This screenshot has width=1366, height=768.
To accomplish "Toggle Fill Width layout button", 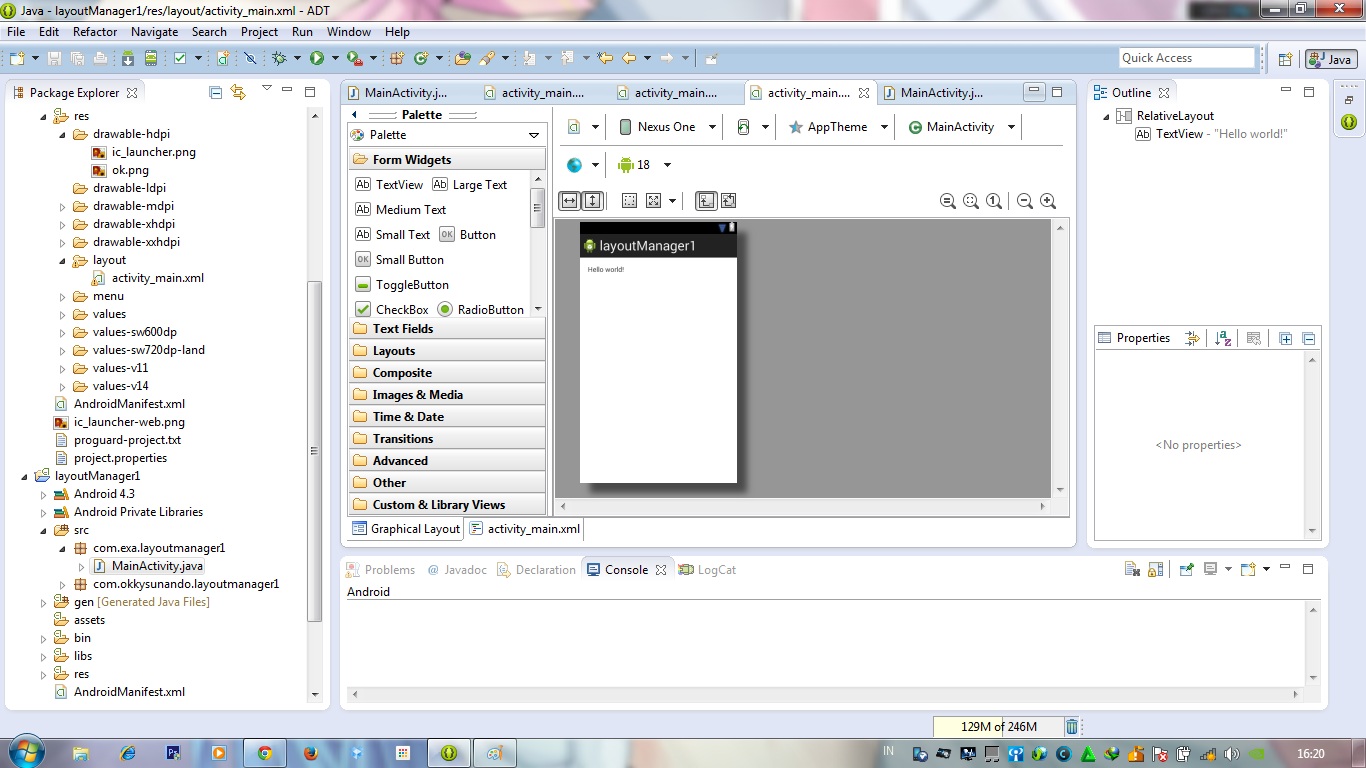I will [x=569, y=201].
